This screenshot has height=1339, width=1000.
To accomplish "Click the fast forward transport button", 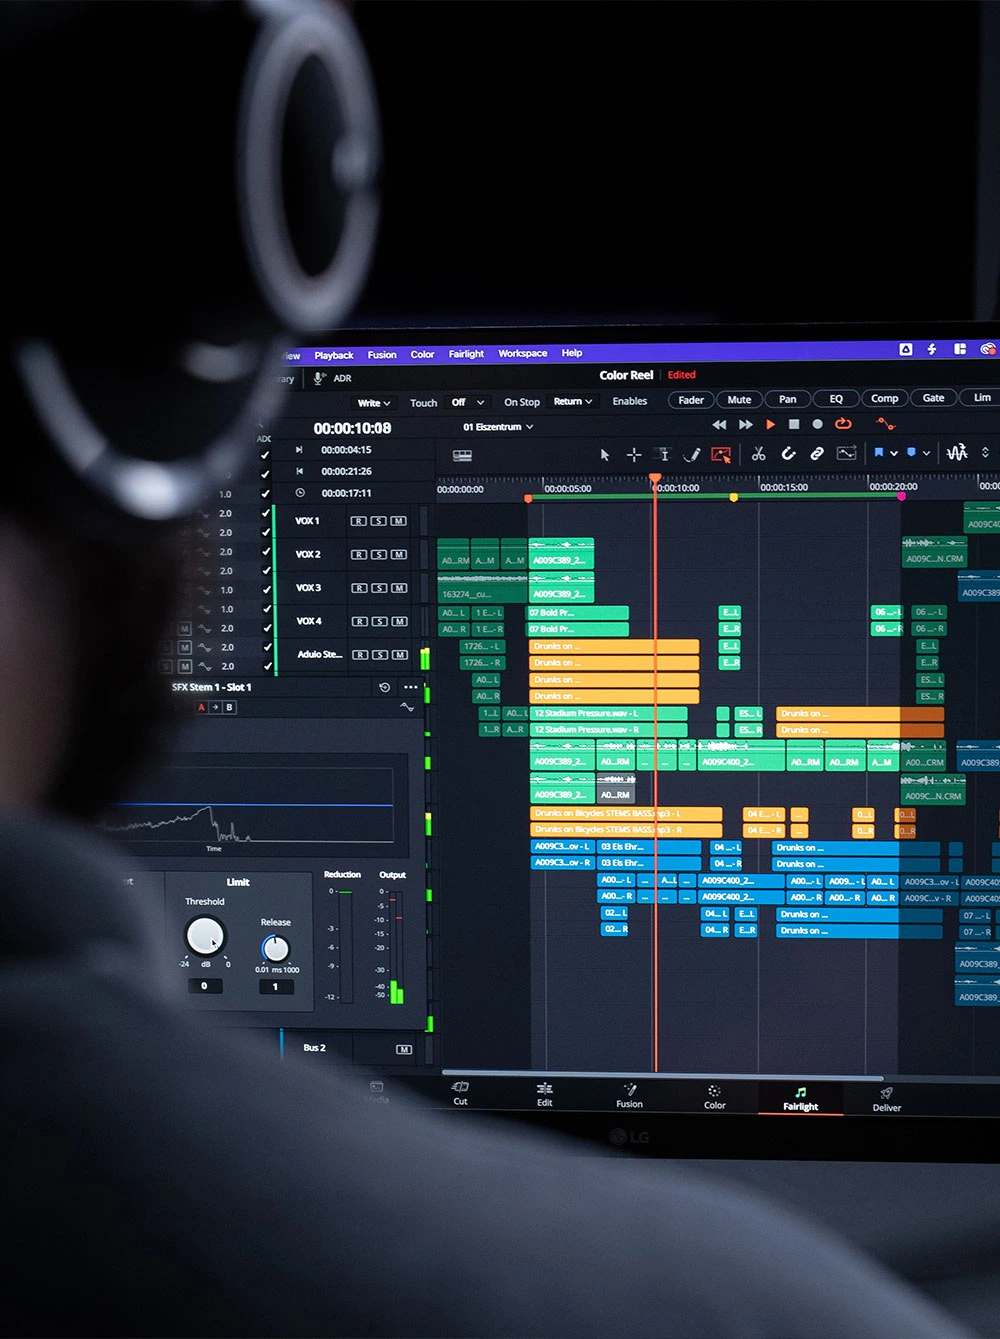I will [746, 425].
